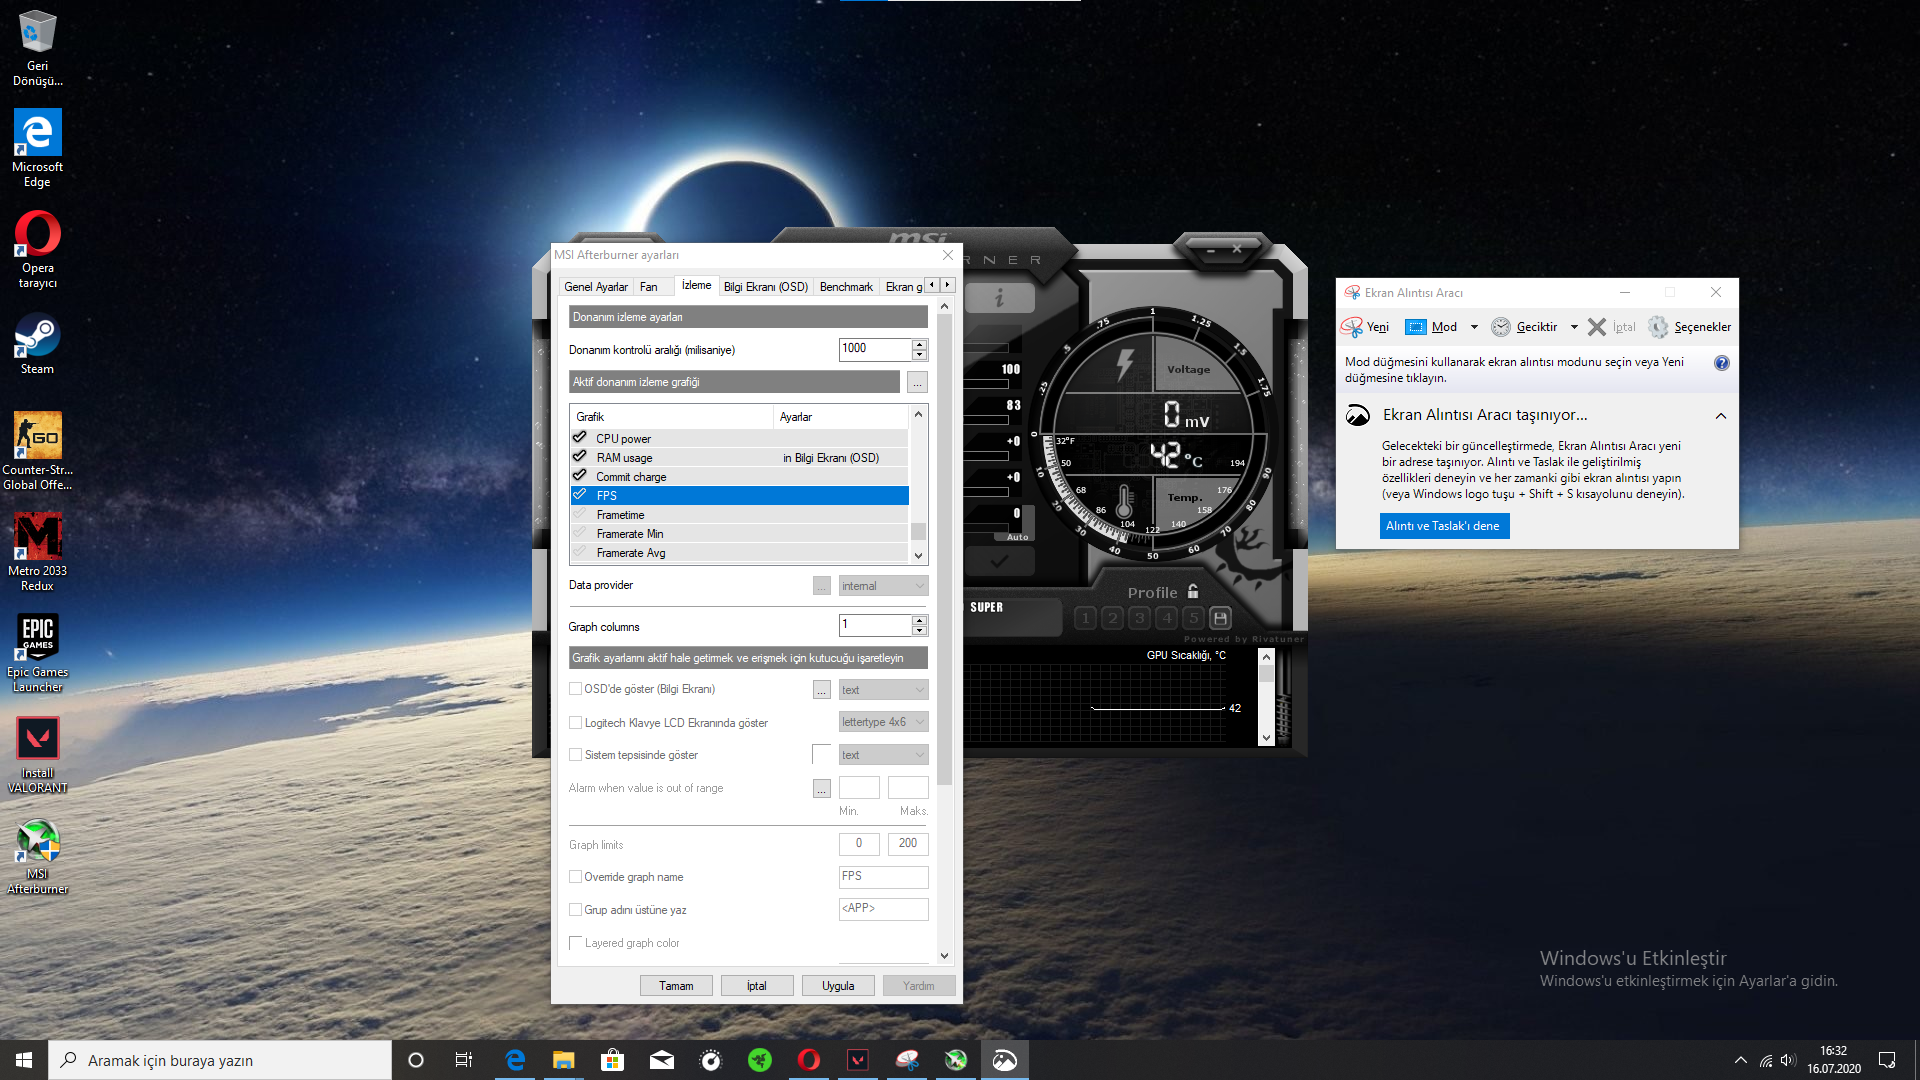Switch to the Bilgi Ekranı (OSD) tab
Screen dimensions: 1920x1080
pos(765,287)
